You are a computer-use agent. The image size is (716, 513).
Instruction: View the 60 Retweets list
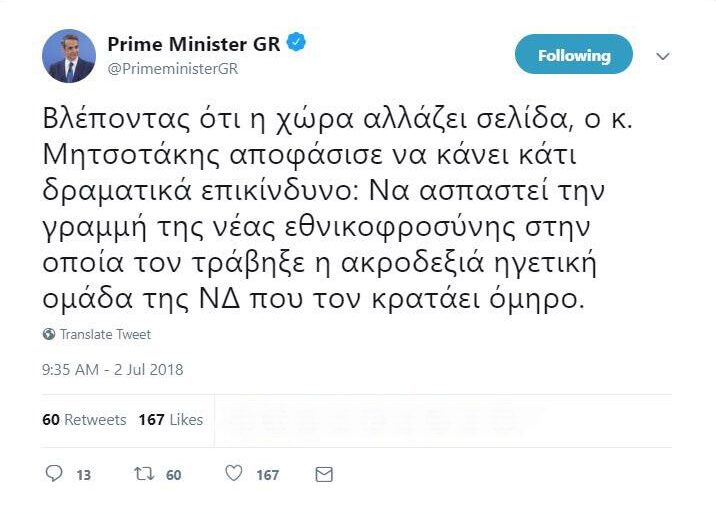84,419
